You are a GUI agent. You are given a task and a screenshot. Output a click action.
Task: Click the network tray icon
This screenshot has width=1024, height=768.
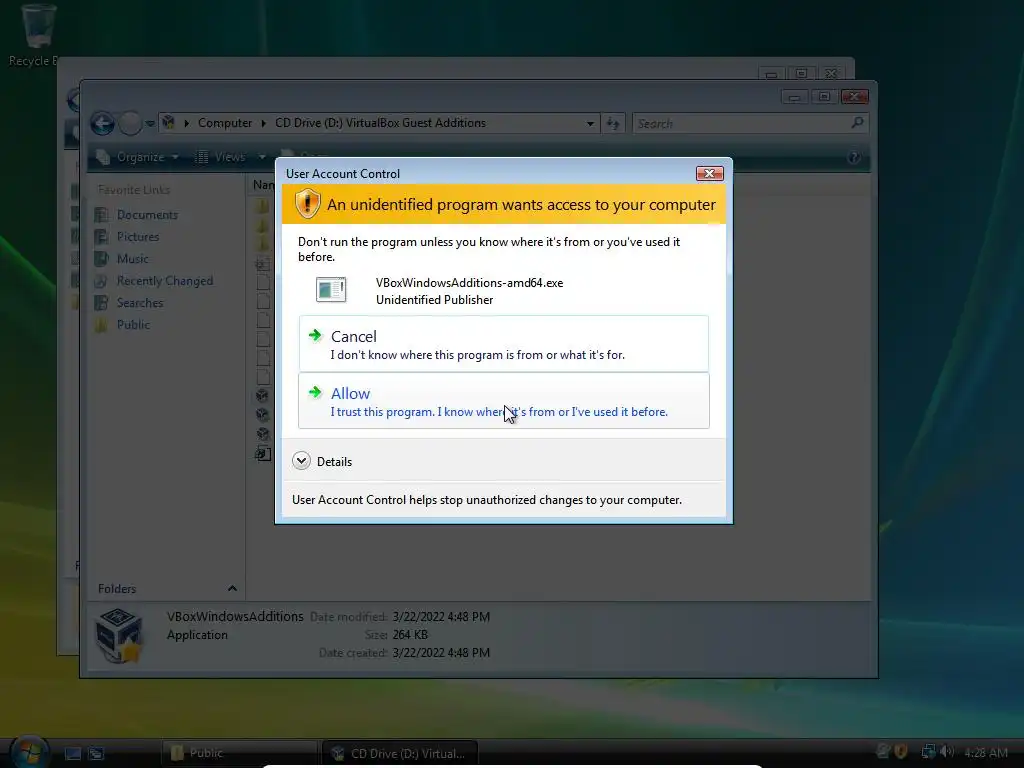(927, 752)
